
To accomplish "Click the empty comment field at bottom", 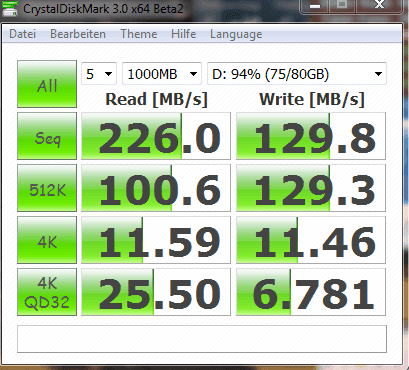I will [202, 339].
